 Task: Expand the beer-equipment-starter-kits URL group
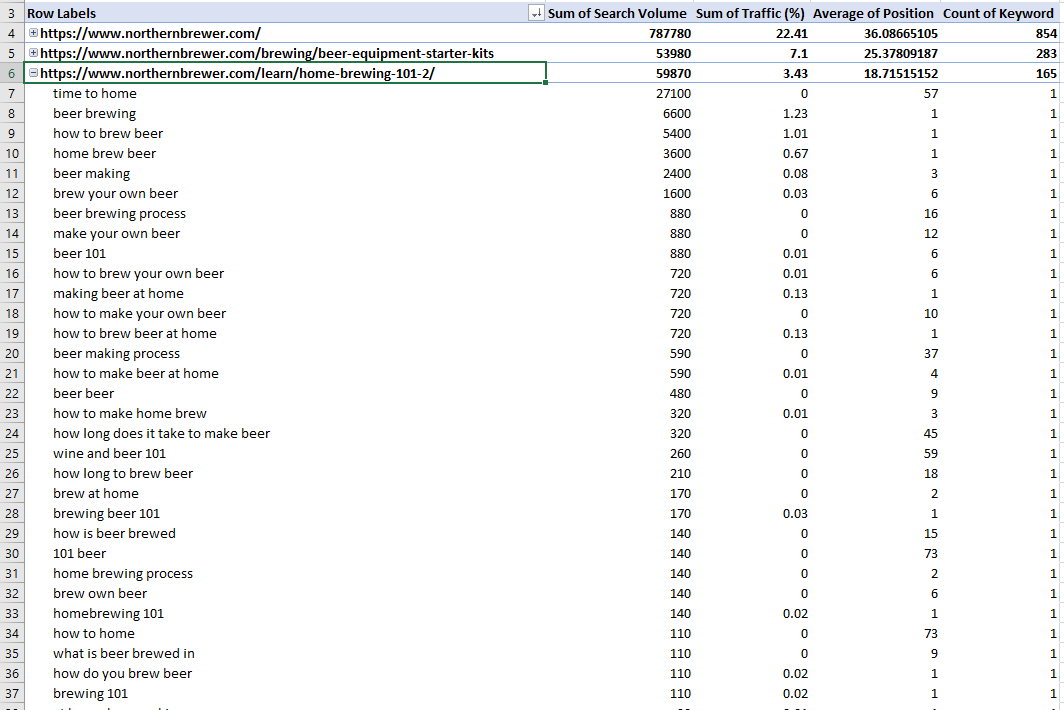tap(34, 53)
